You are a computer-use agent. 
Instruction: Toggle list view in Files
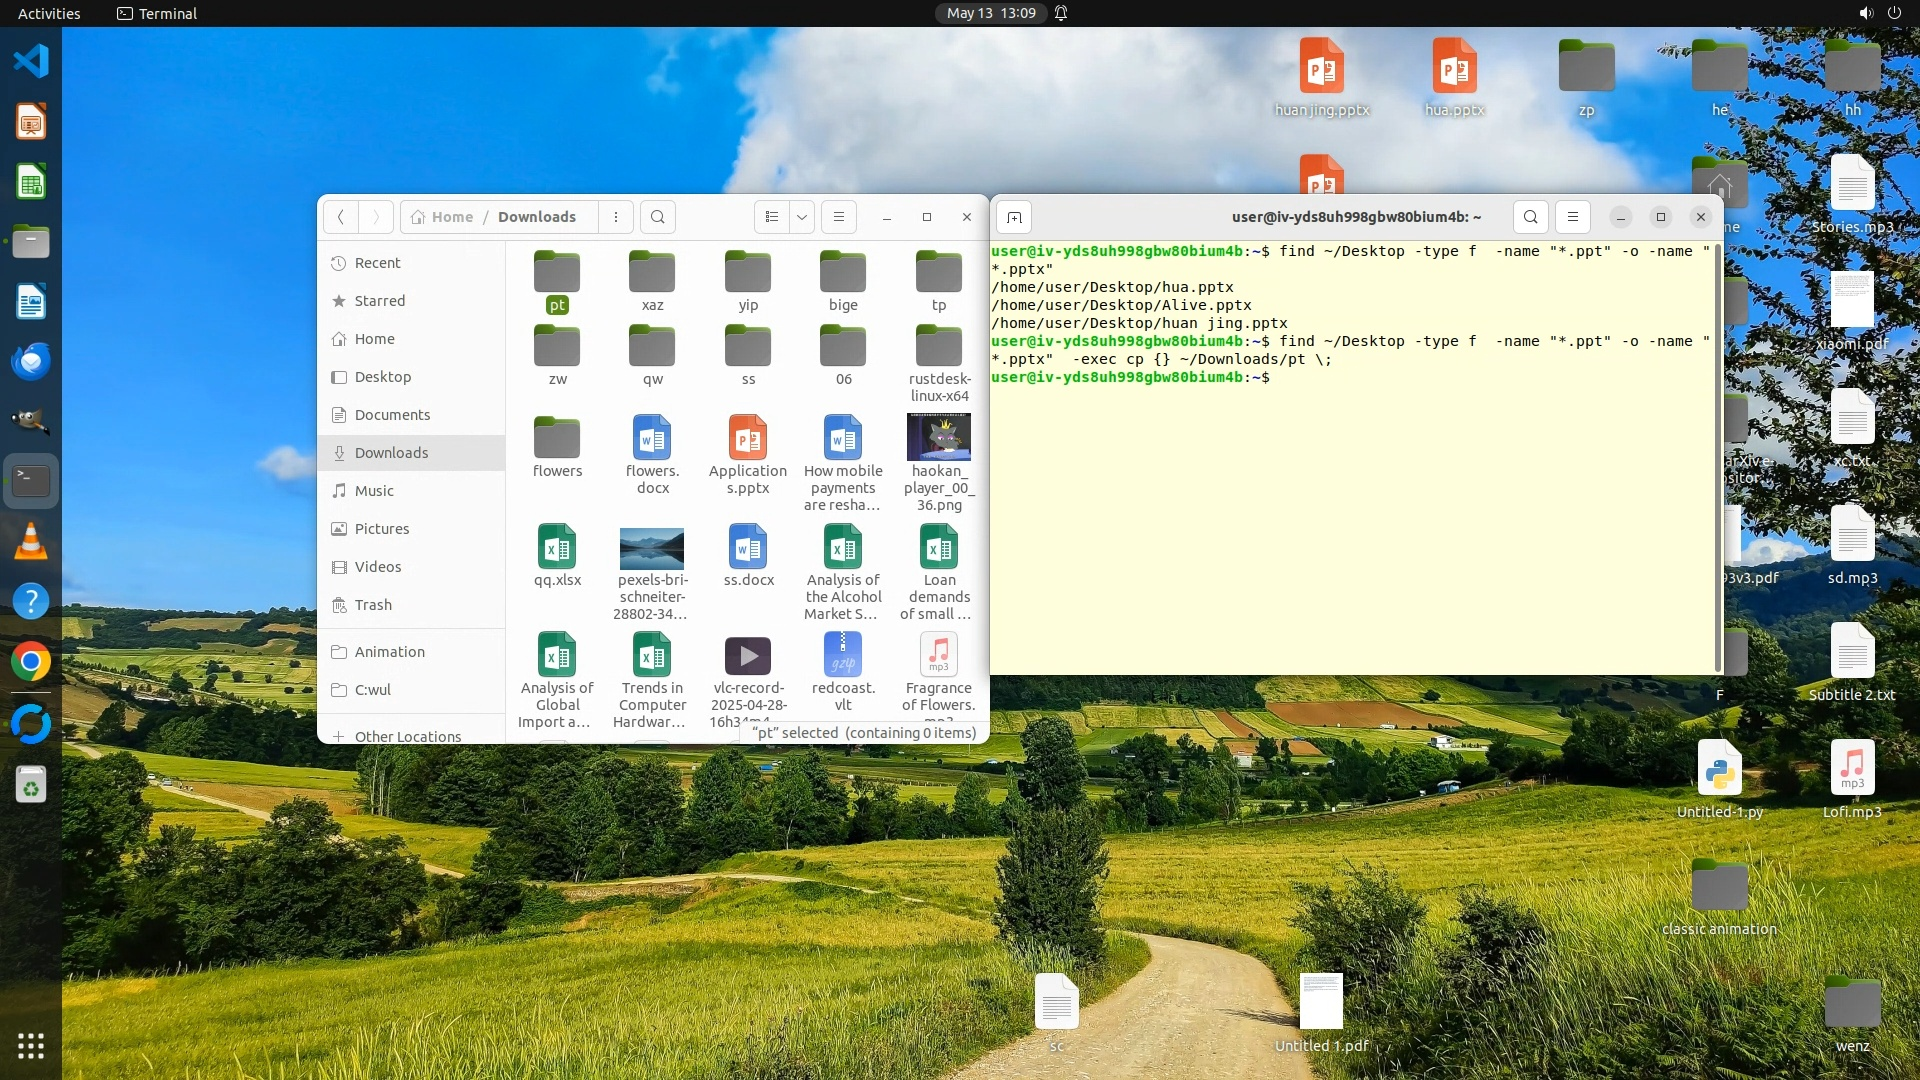(x=771, y=217)
